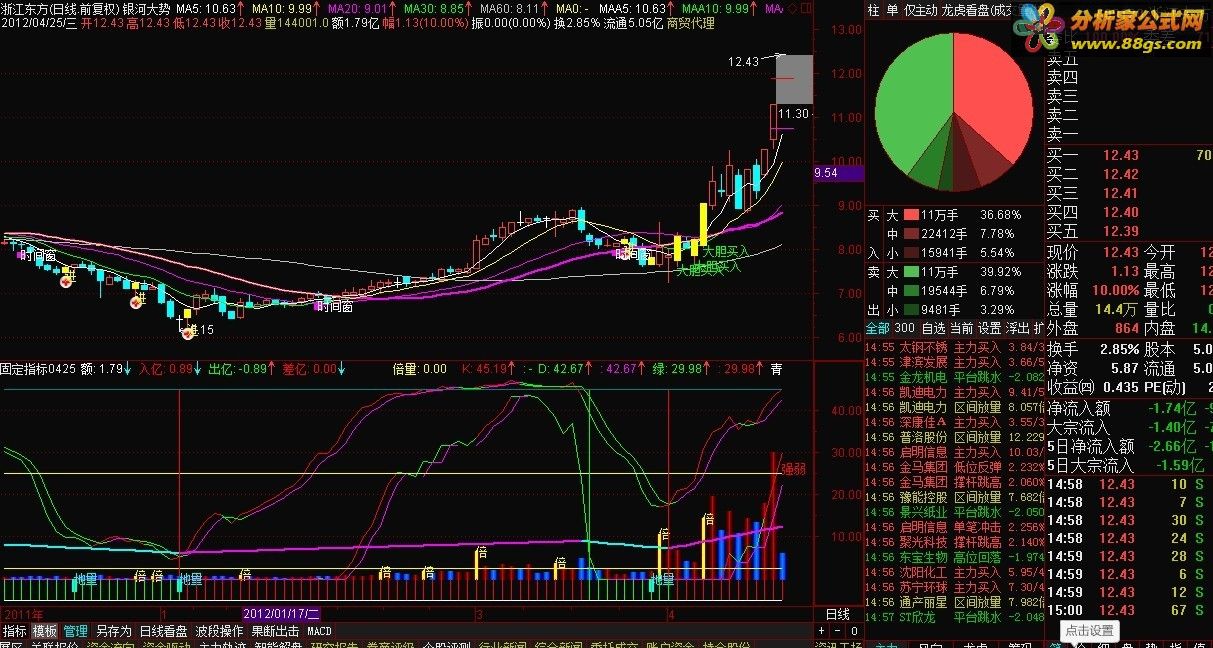Click the red circle marker on the 6.15 low candle

coord(187,333)
